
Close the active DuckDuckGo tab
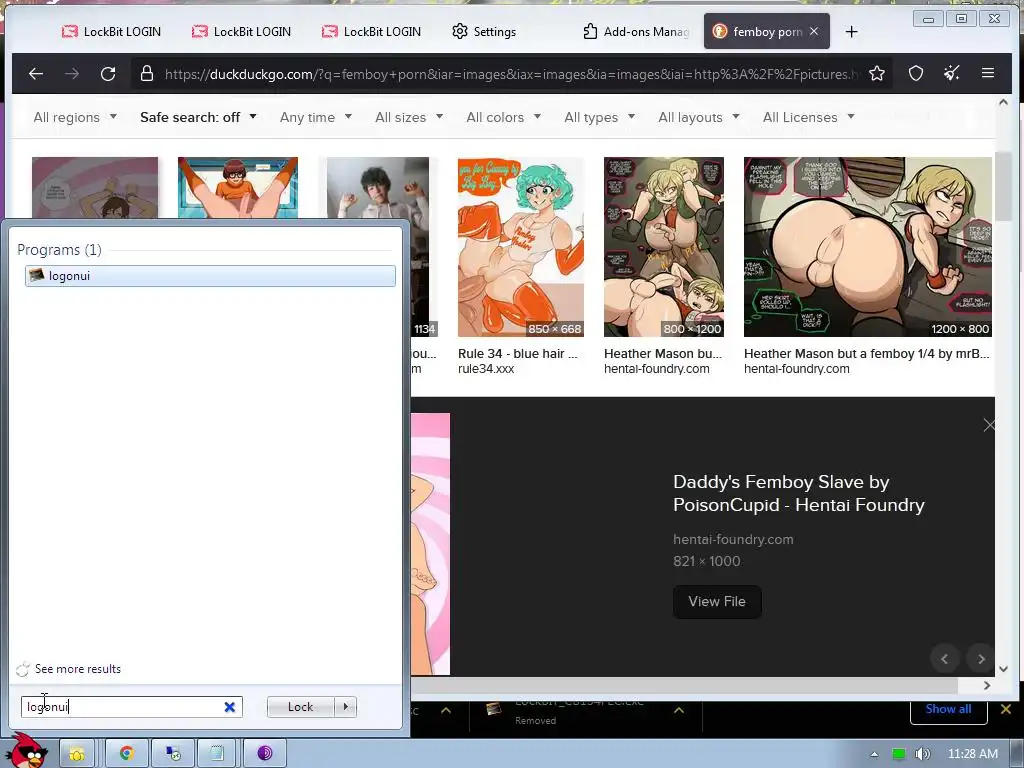pyautogui.click(x=814, y=31)
